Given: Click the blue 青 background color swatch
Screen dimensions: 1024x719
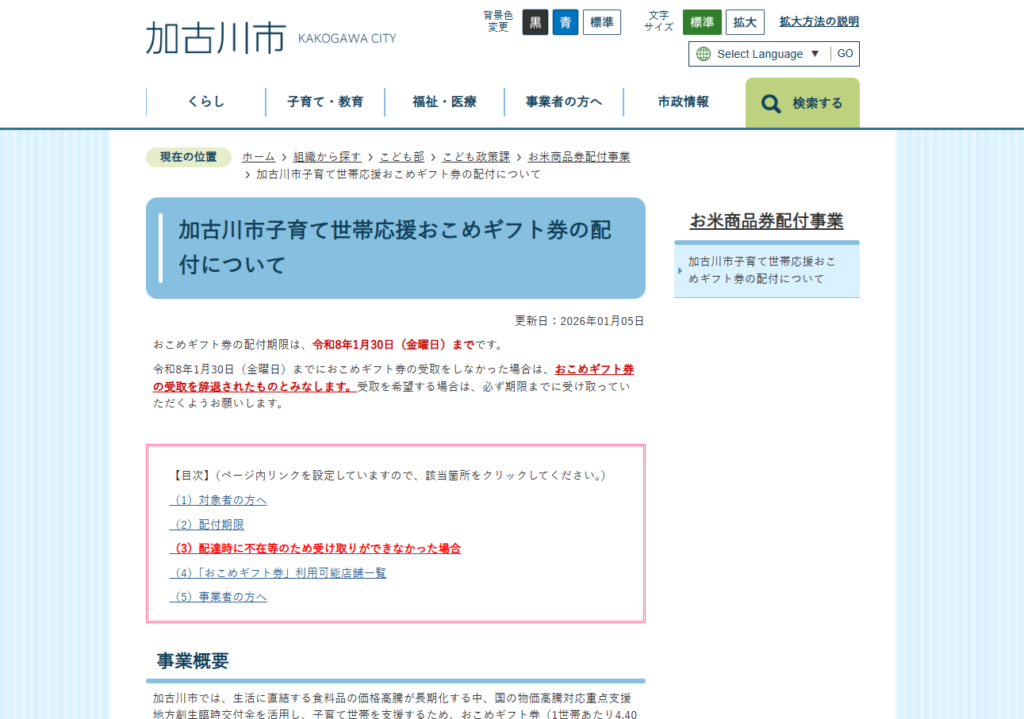Looking at the screenshot, I should (x=566, y=21).
